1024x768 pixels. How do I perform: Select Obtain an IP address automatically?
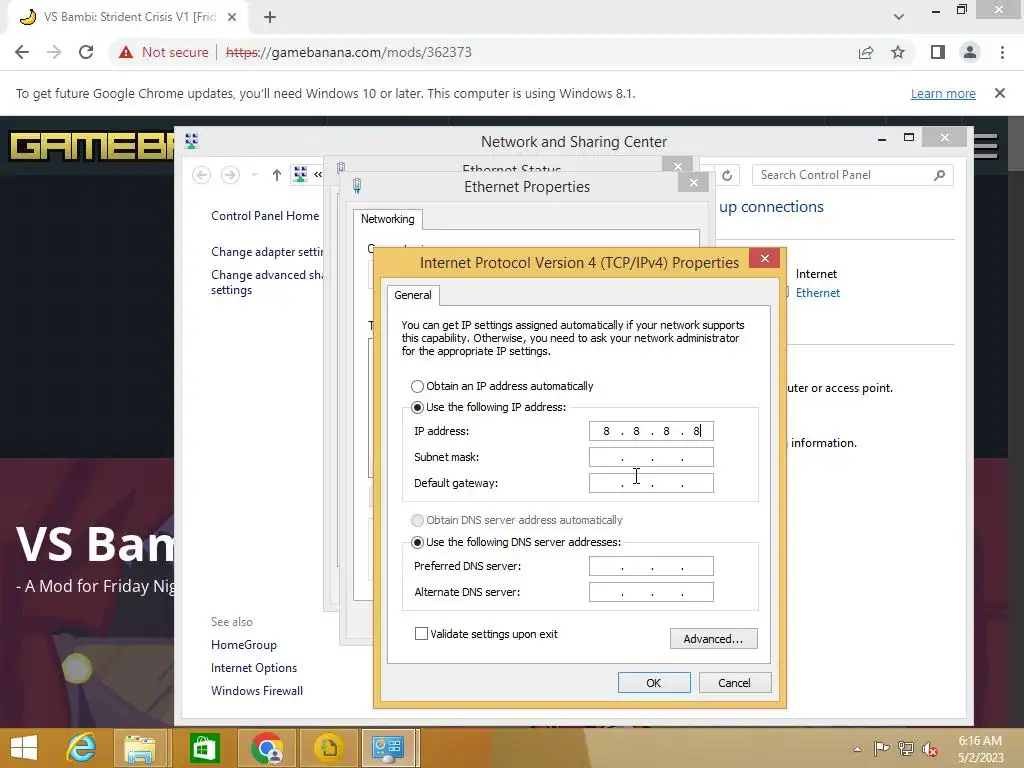pyautogui.click(x=502, y=386)
